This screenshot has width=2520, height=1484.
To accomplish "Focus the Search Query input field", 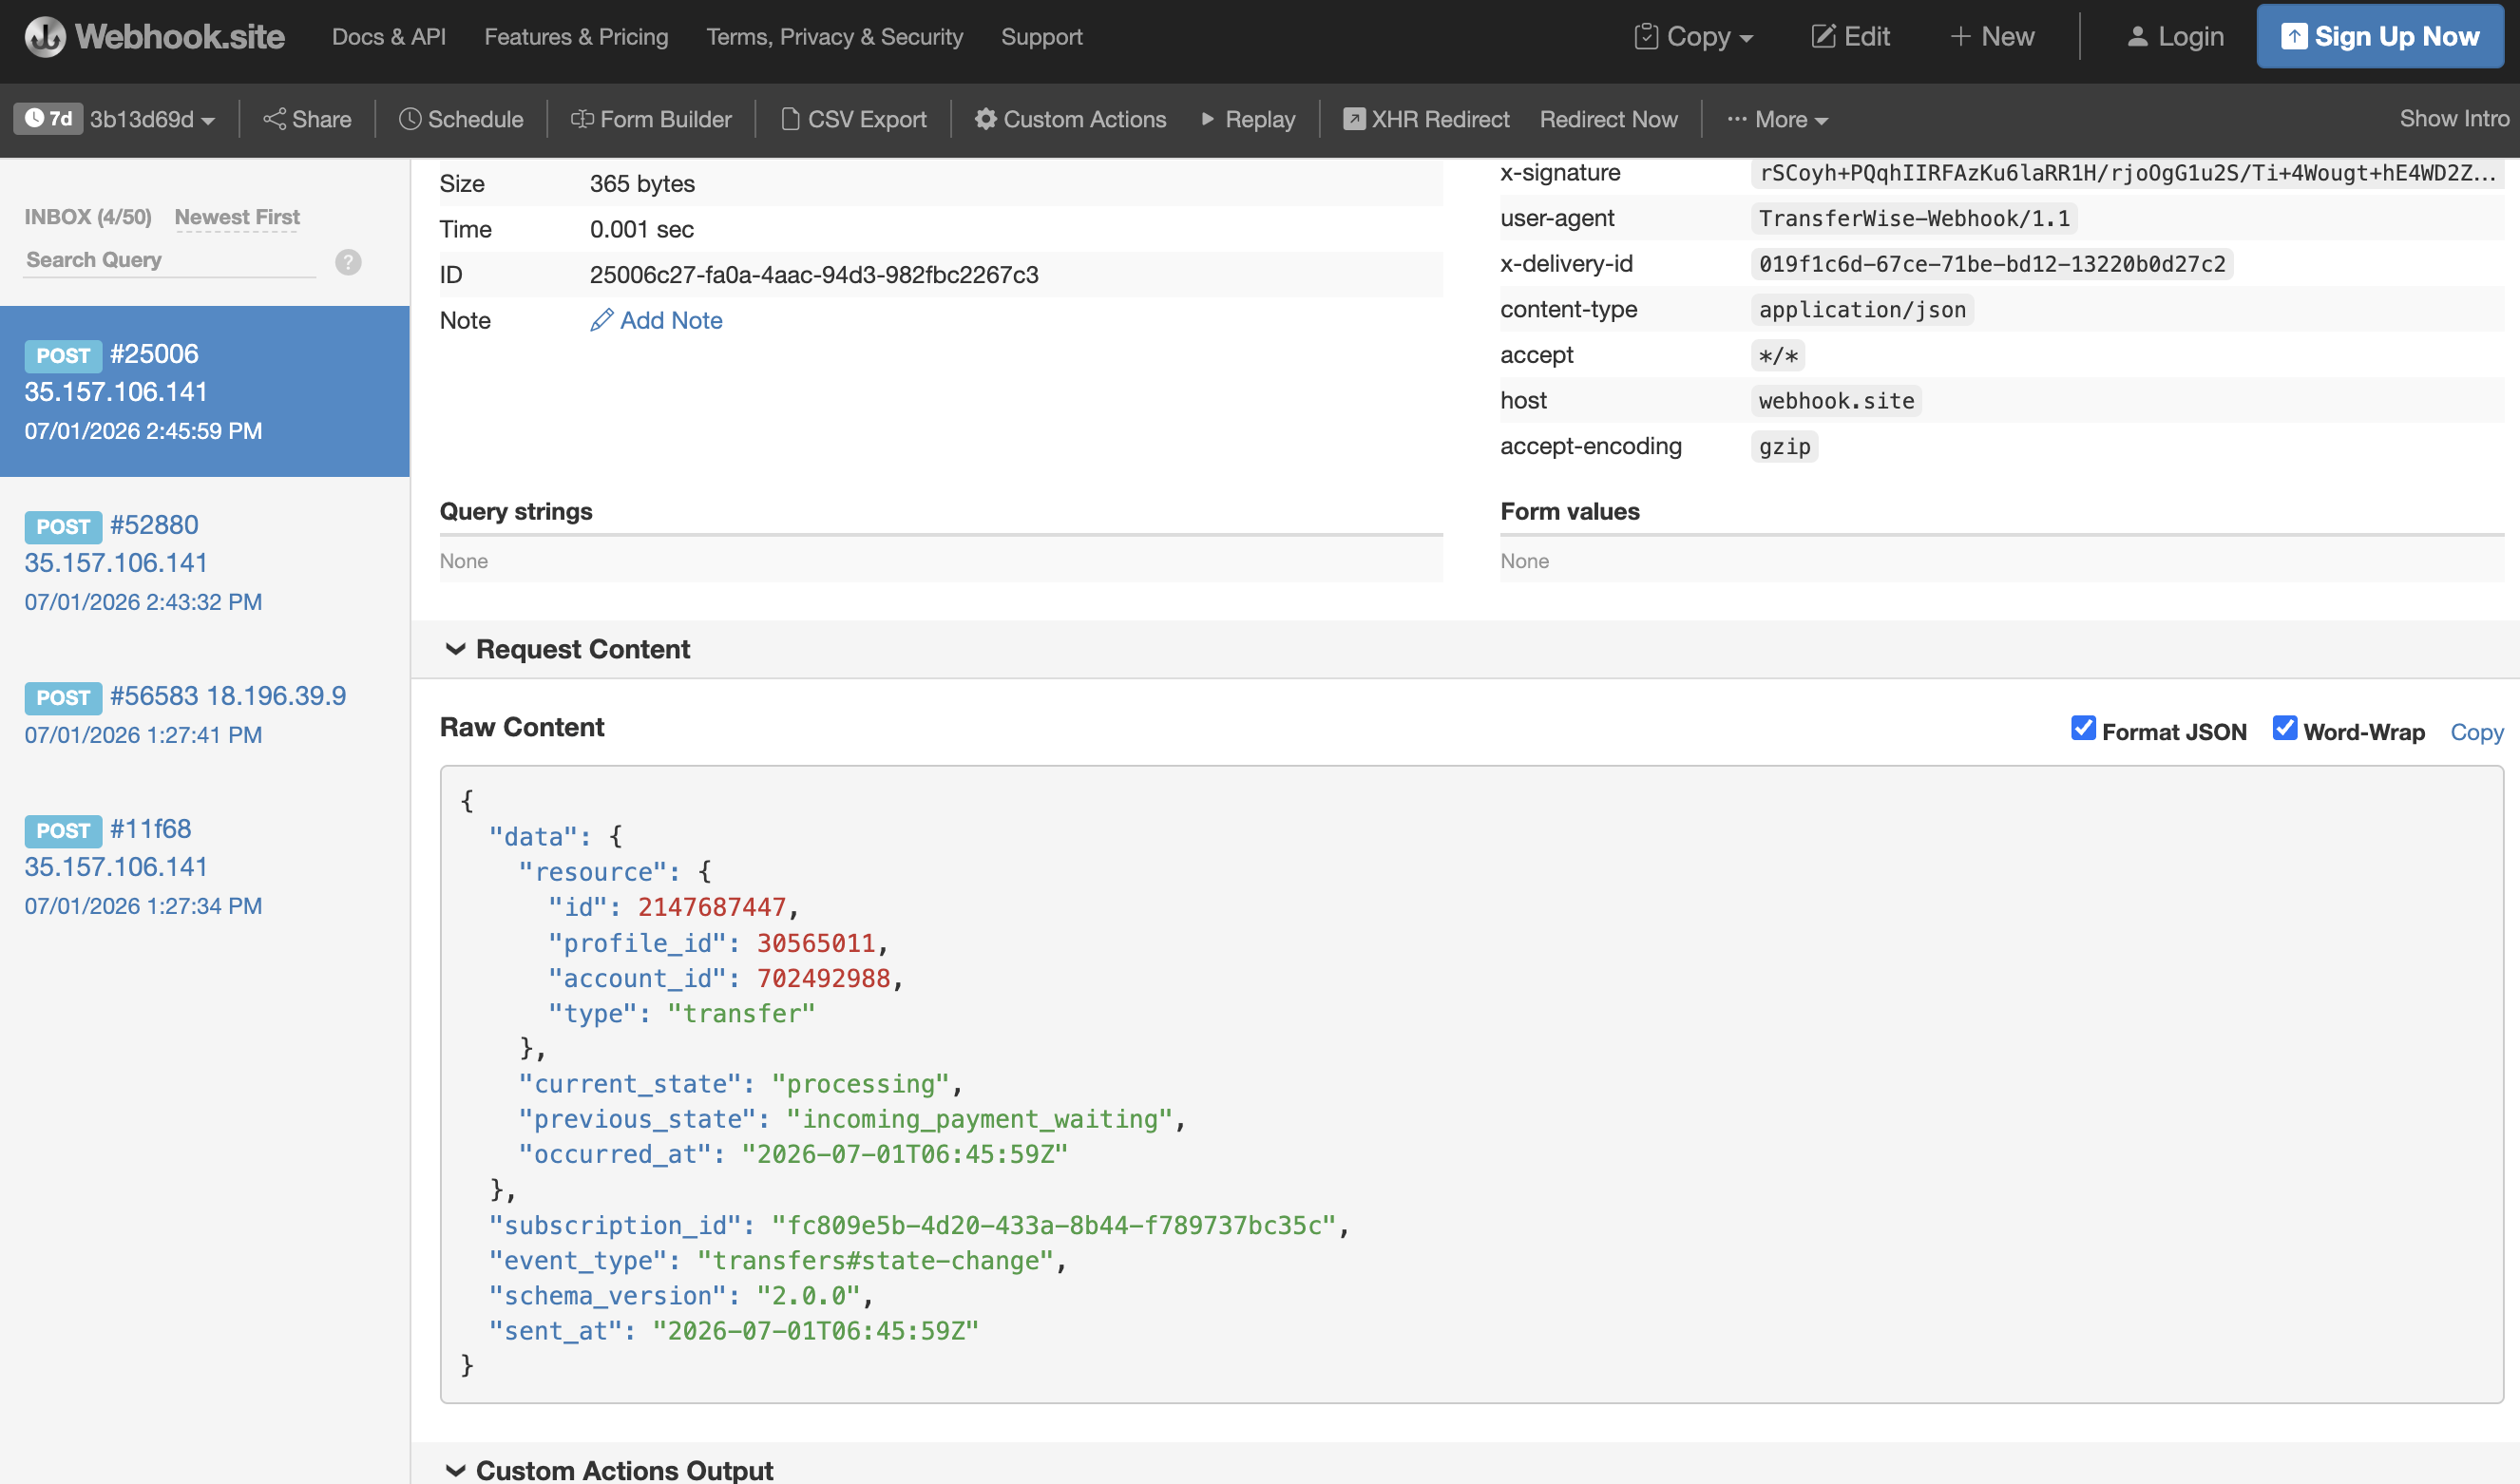I will pos(169,260).
